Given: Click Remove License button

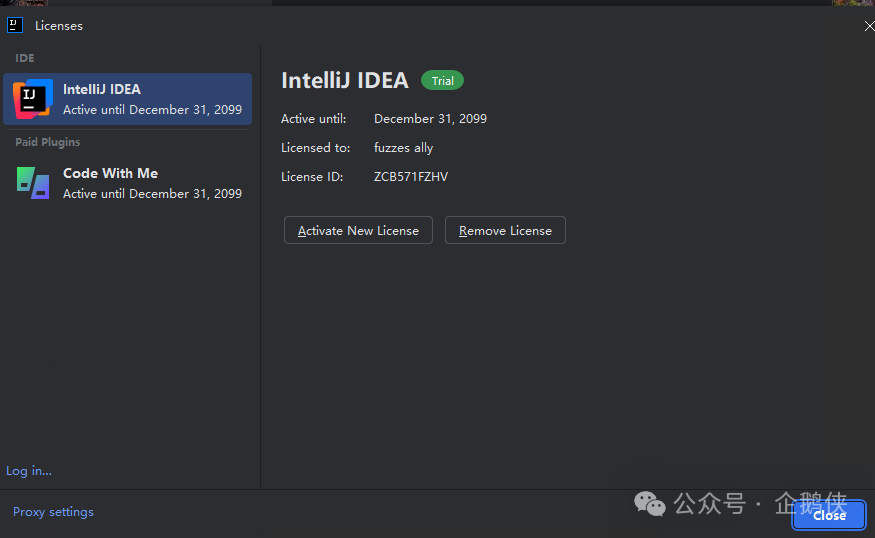Looking at the screenshot, I should (505, 230).
